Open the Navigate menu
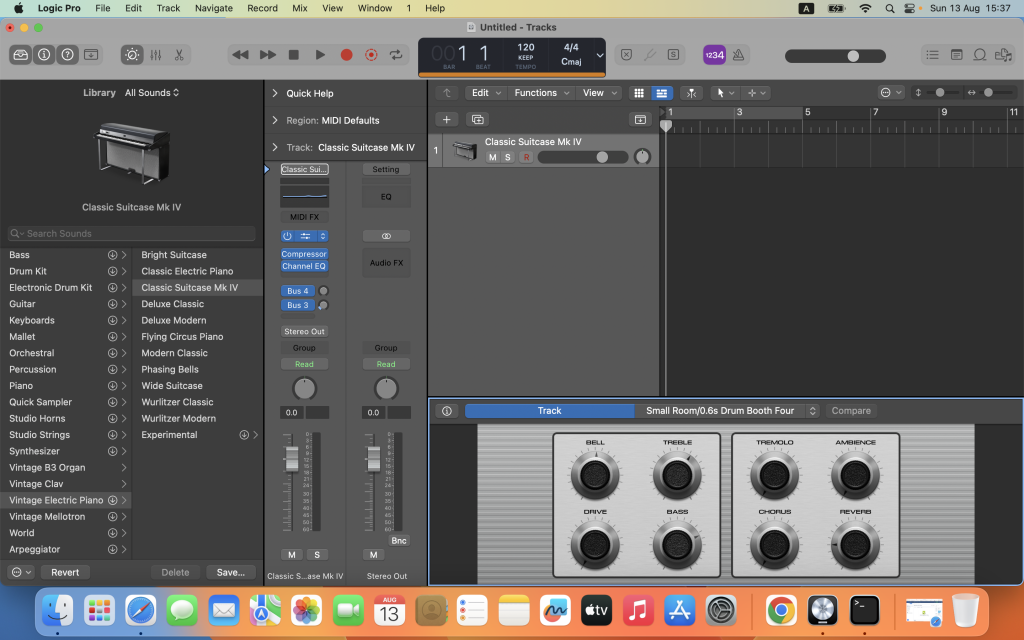This screenshot has width=1024, height=640. 214,8
